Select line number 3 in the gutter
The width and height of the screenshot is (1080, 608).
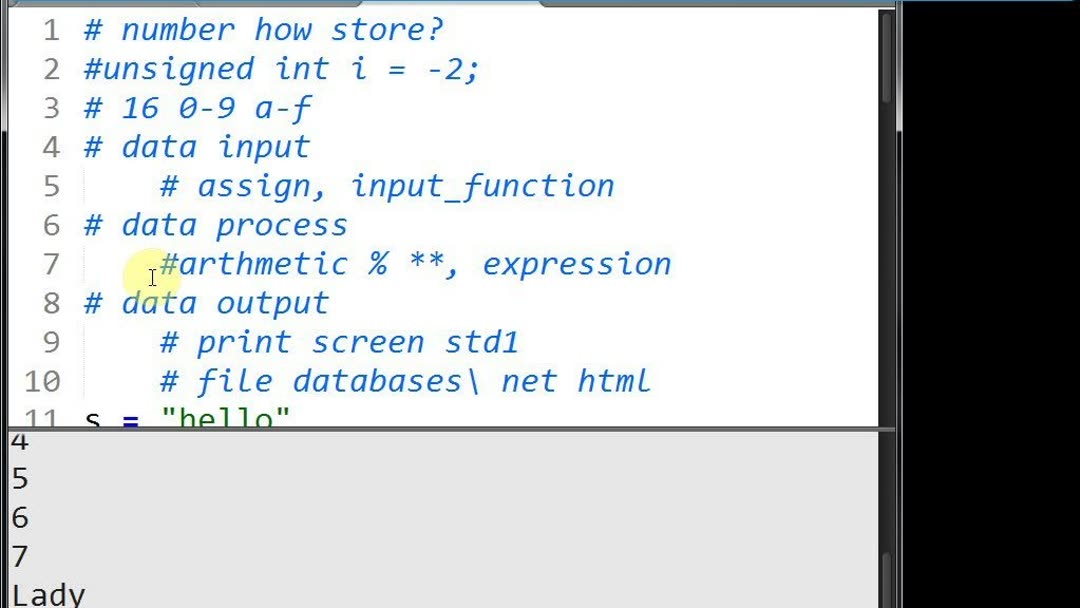(50, 108)
